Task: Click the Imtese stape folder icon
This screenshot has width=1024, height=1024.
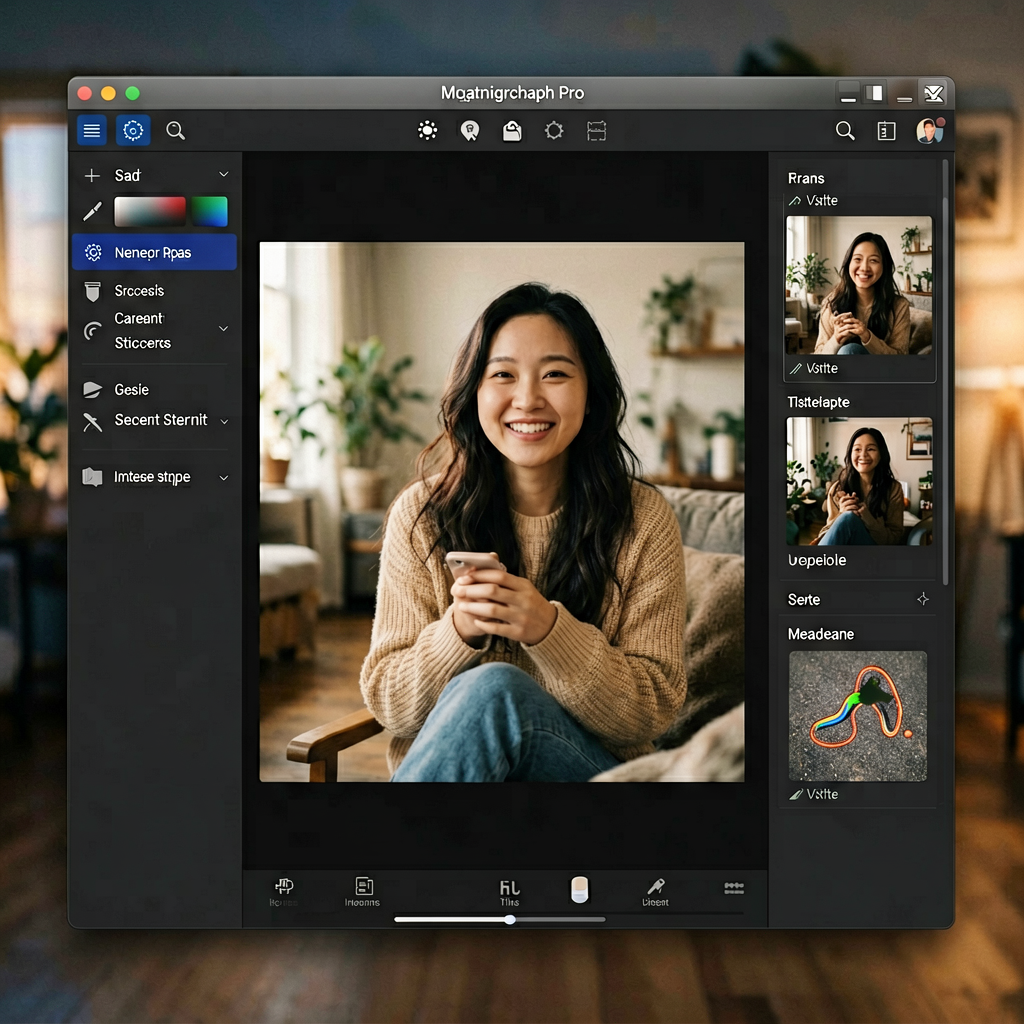Action: tap(92, 477)
